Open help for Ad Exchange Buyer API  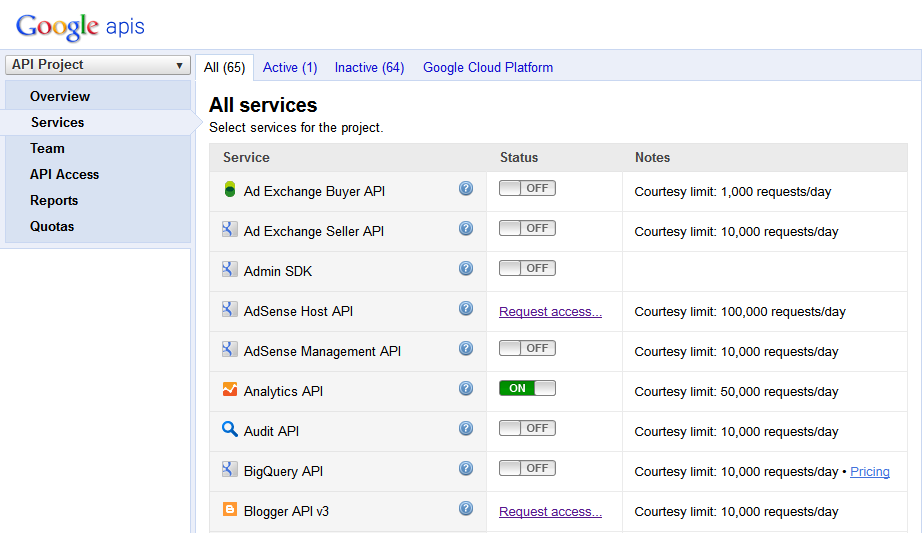coord(466,188)
